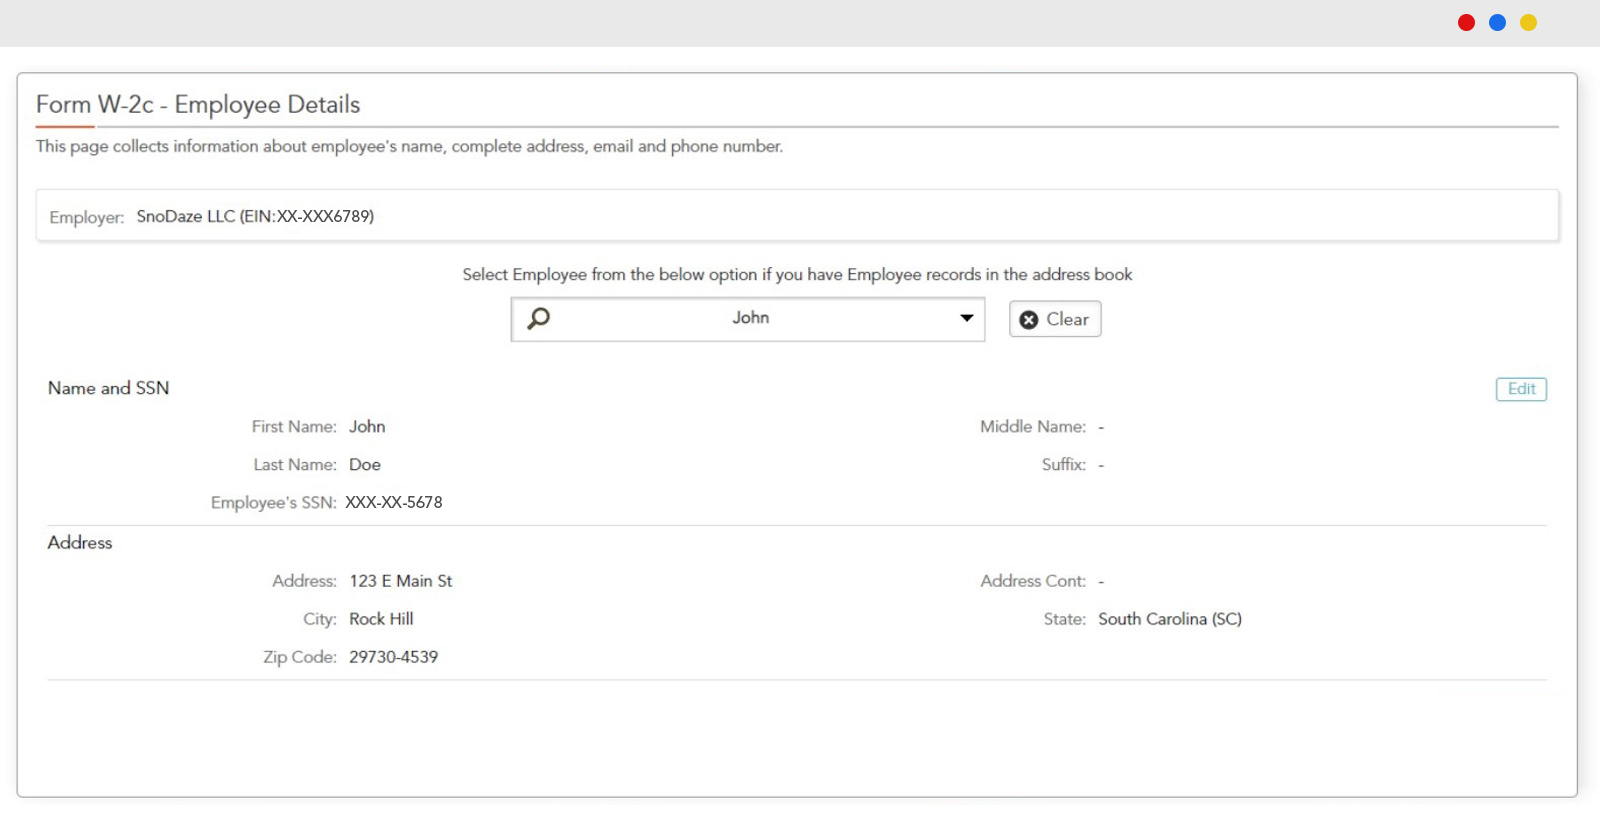Click the City value Rock Hill
This screenshot has width=1600, height=833.
coord(381,619)
